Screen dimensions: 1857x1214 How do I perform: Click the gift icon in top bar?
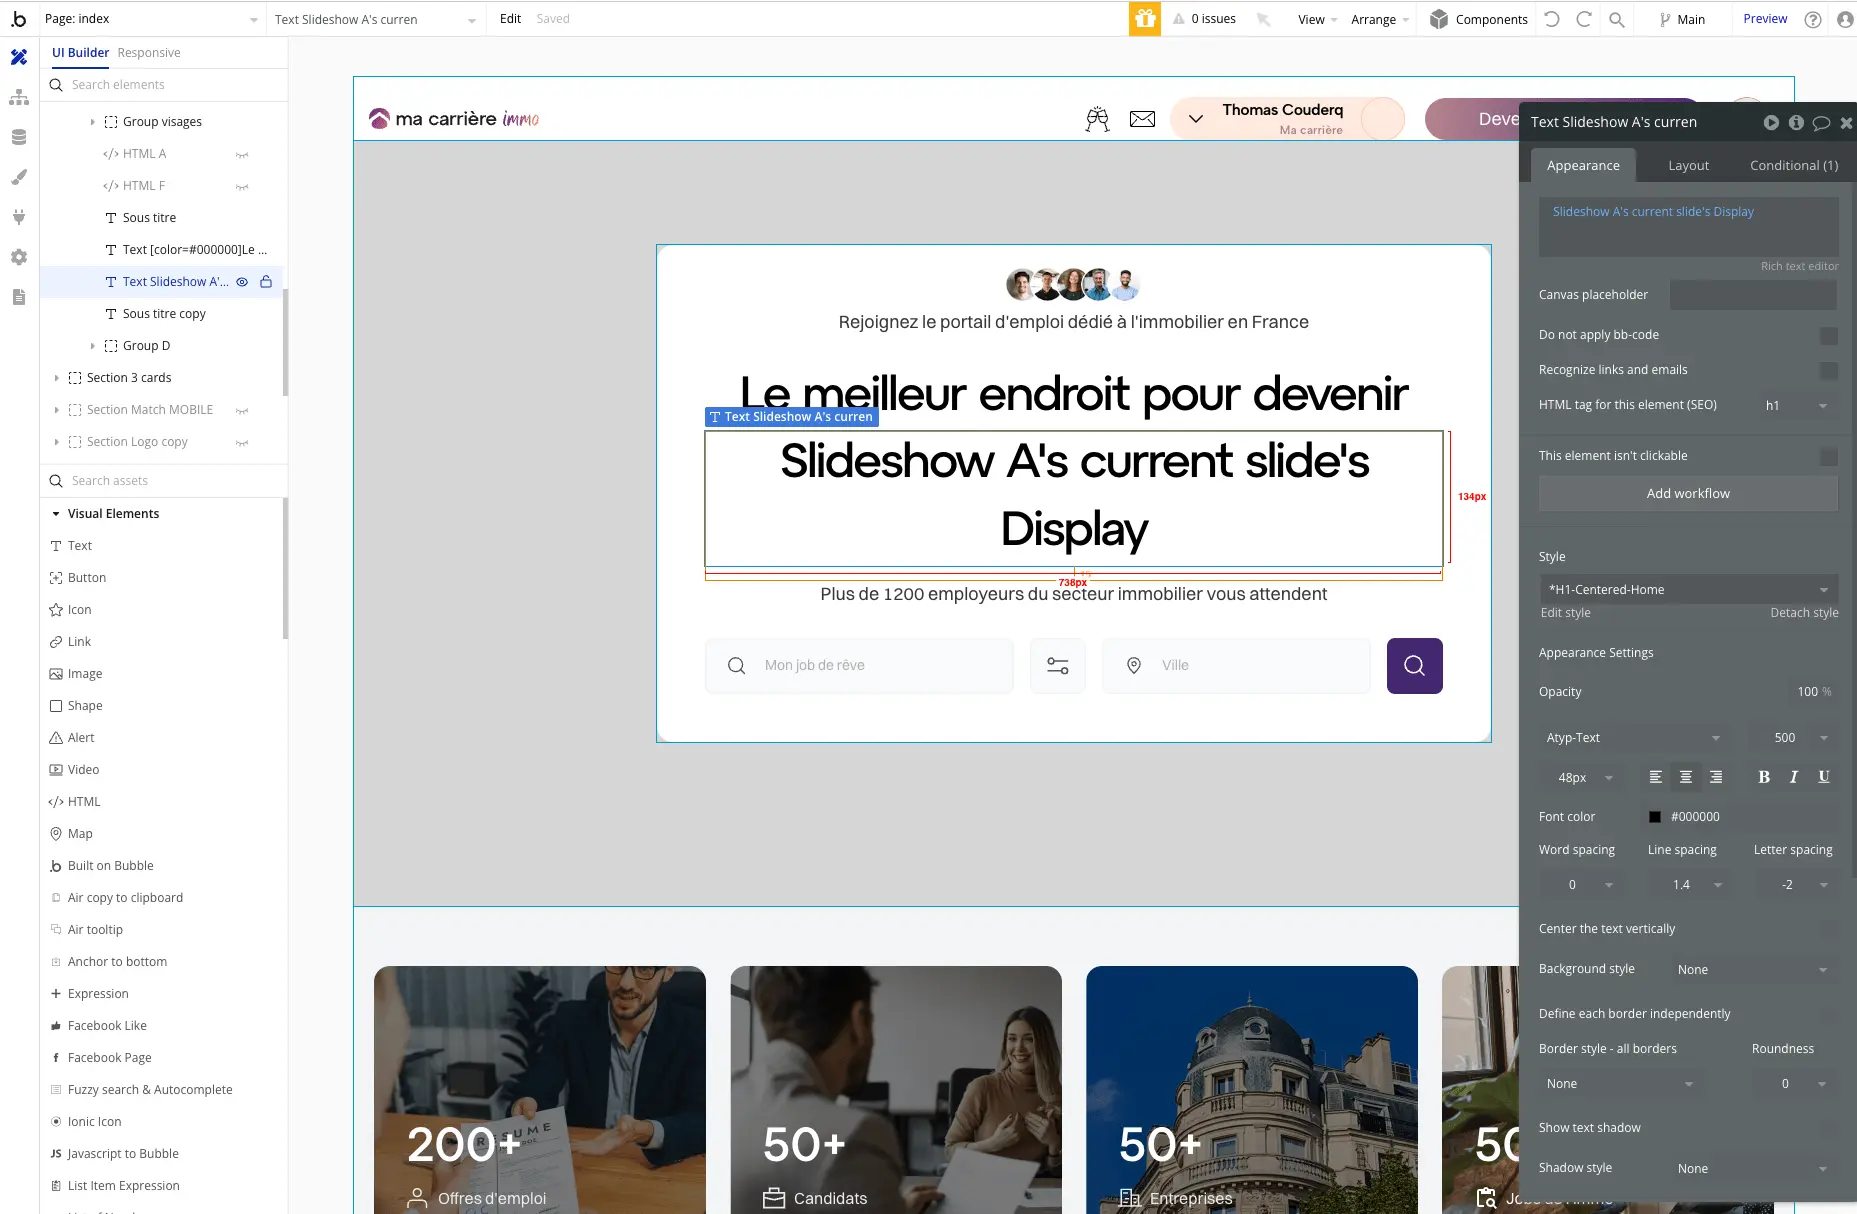[1145, 19]
